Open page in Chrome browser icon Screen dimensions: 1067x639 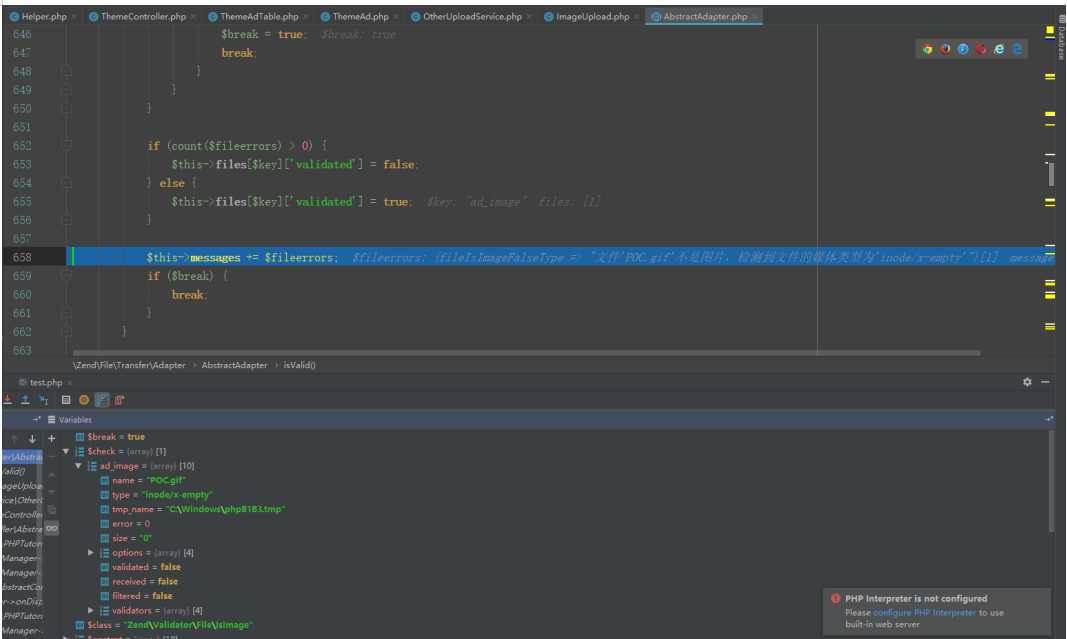(x=928, y=49)
